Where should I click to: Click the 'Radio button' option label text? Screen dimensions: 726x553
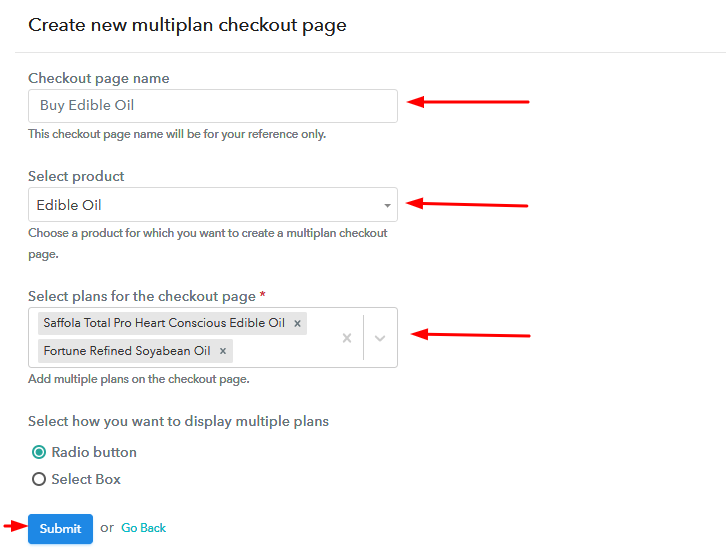pos(94,452)
